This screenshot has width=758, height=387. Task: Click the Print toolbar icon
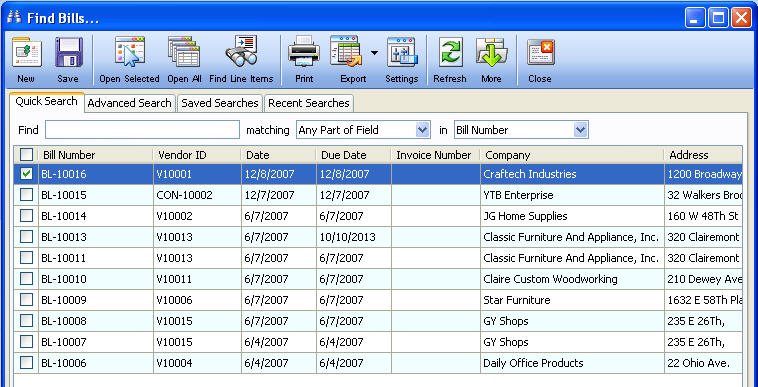point(304,52)
